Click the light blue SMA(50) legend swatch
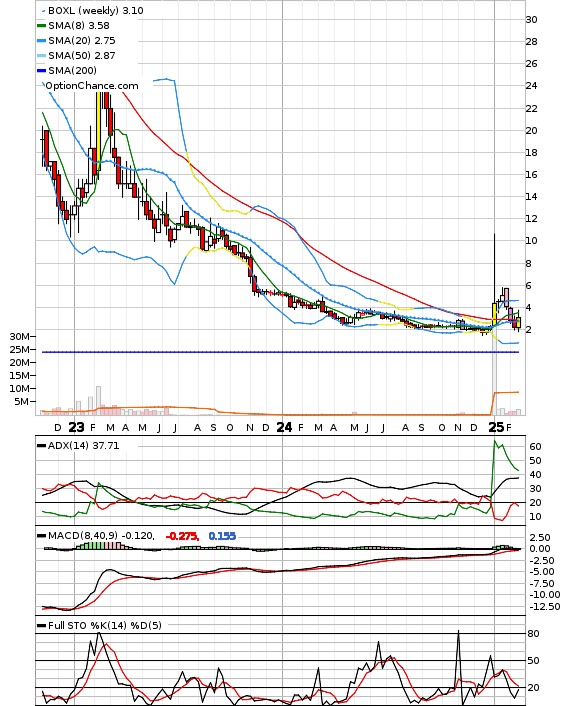This screenshot has height=706, width=566. point(41,56)
